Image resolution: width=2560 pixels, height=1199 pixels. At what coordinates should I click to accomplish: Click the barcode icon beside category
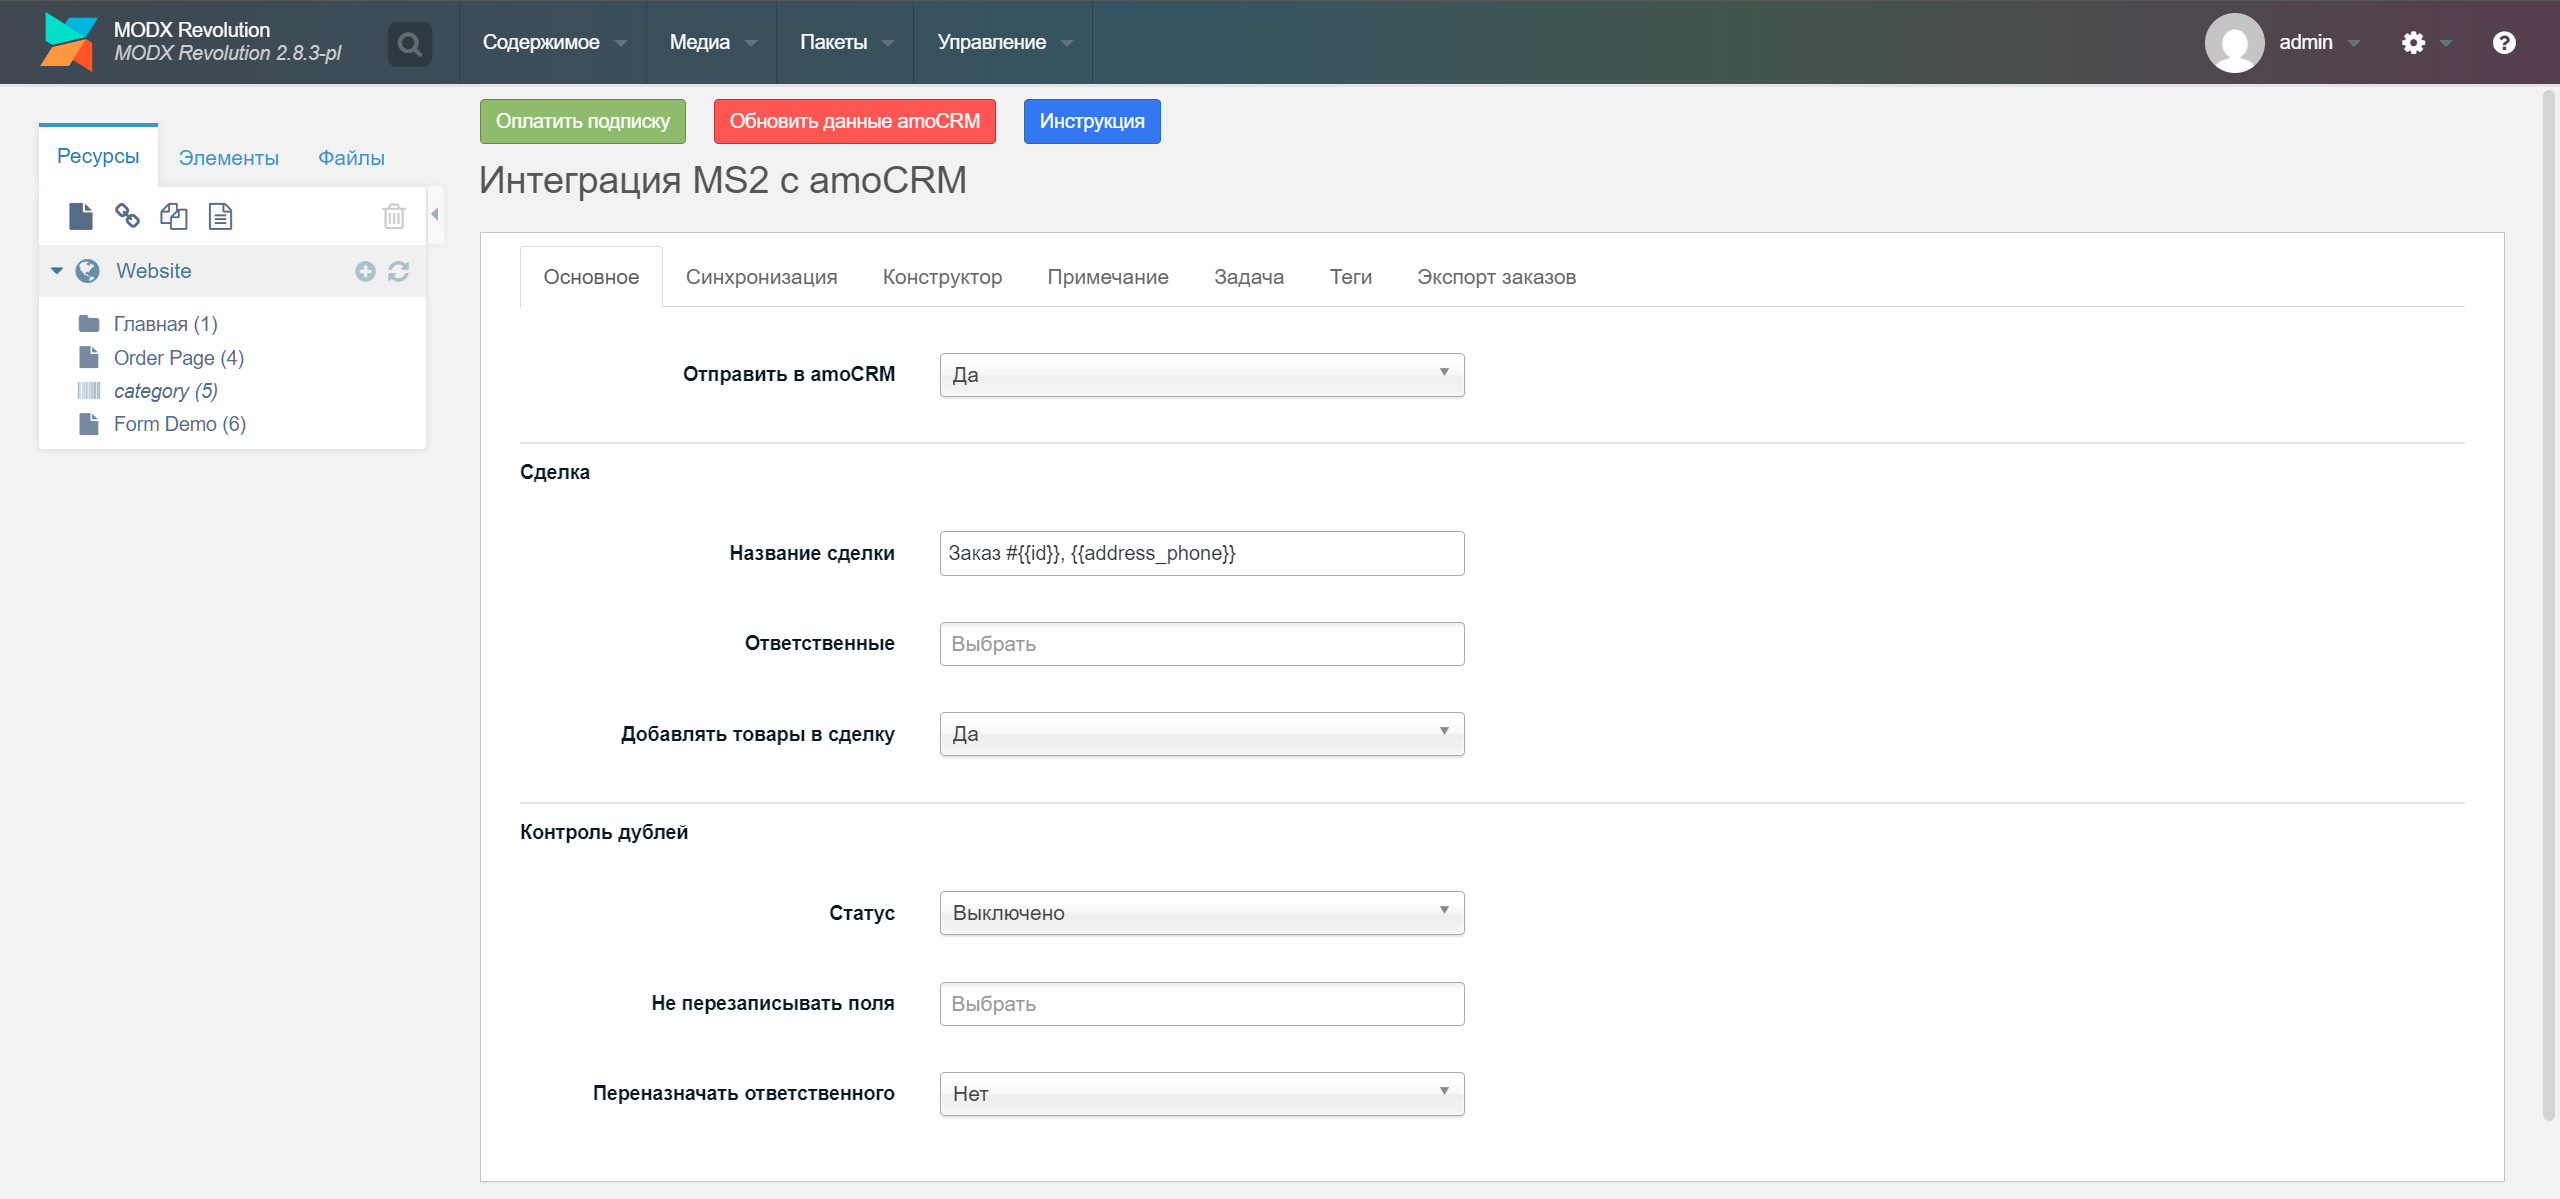pyautogui.click(x=89, y=390)
